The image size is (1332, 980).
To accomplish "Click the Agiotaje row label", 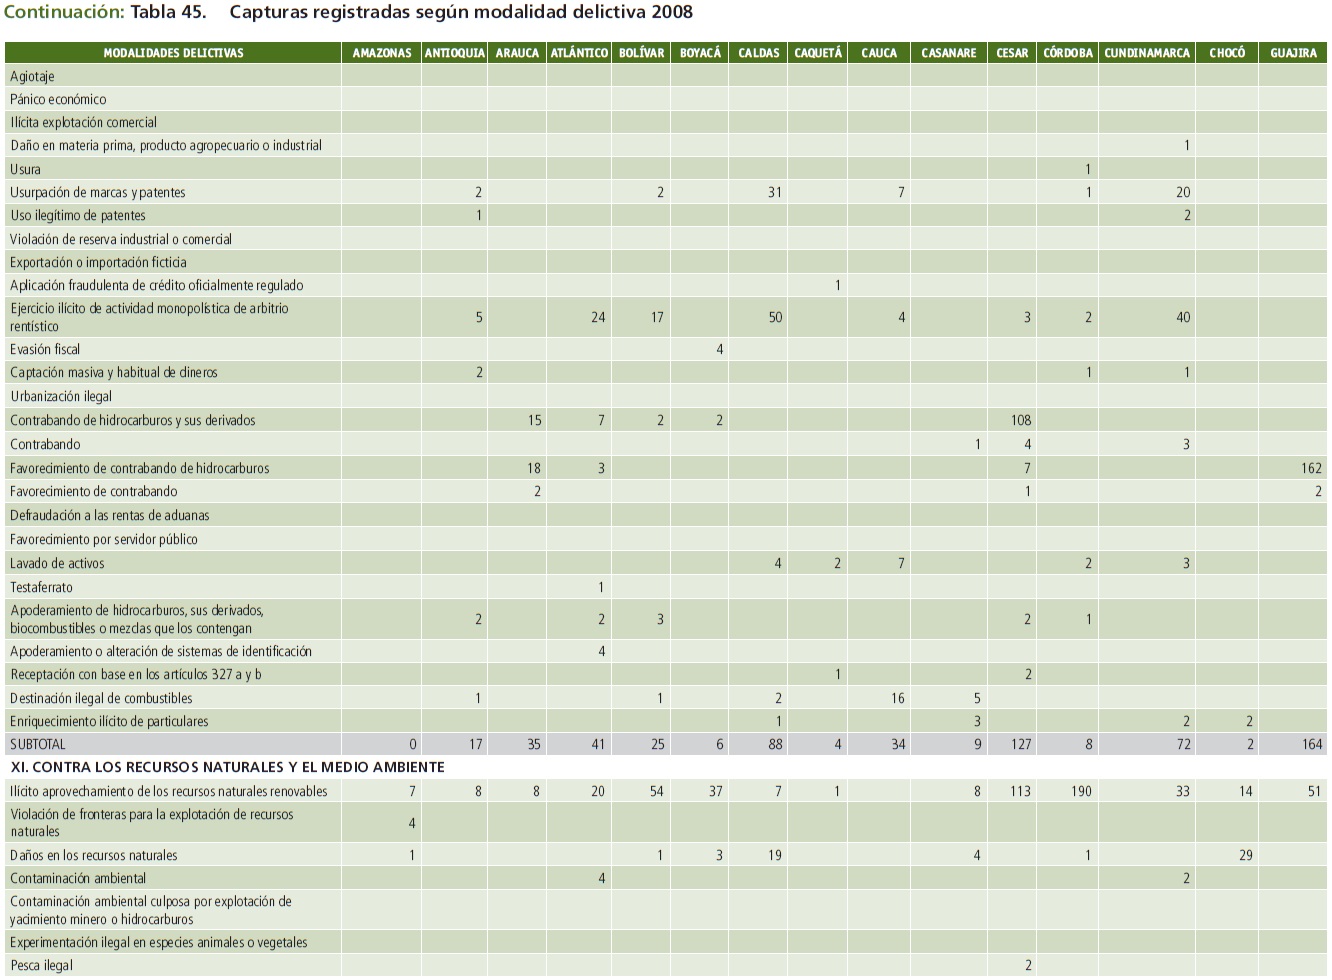I will click(32, 76).
